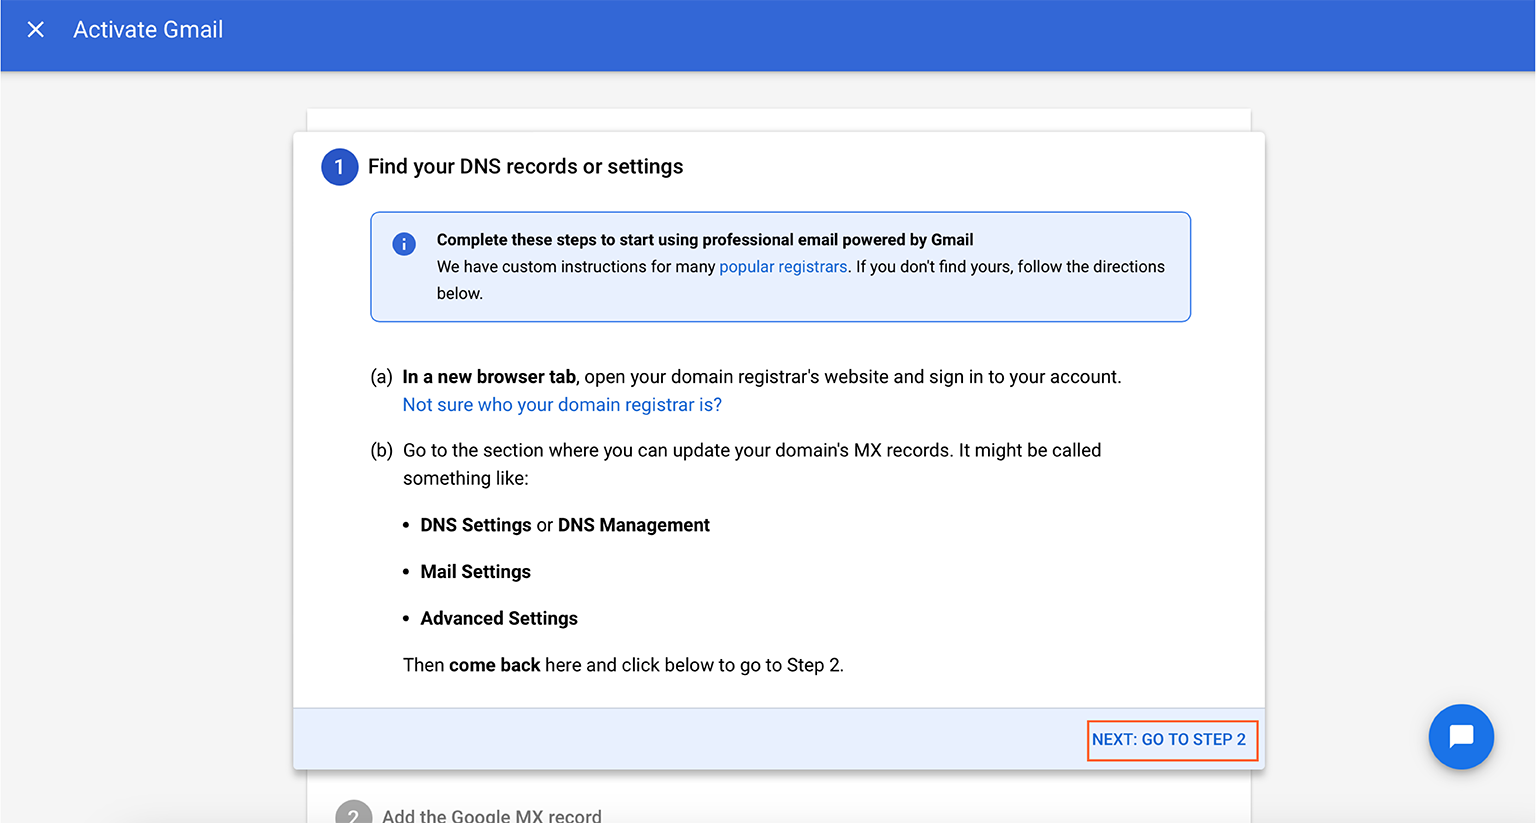Click 'Then come back here' instruction text
This screenshot has width=1536, height=823.
coord(623,665)
